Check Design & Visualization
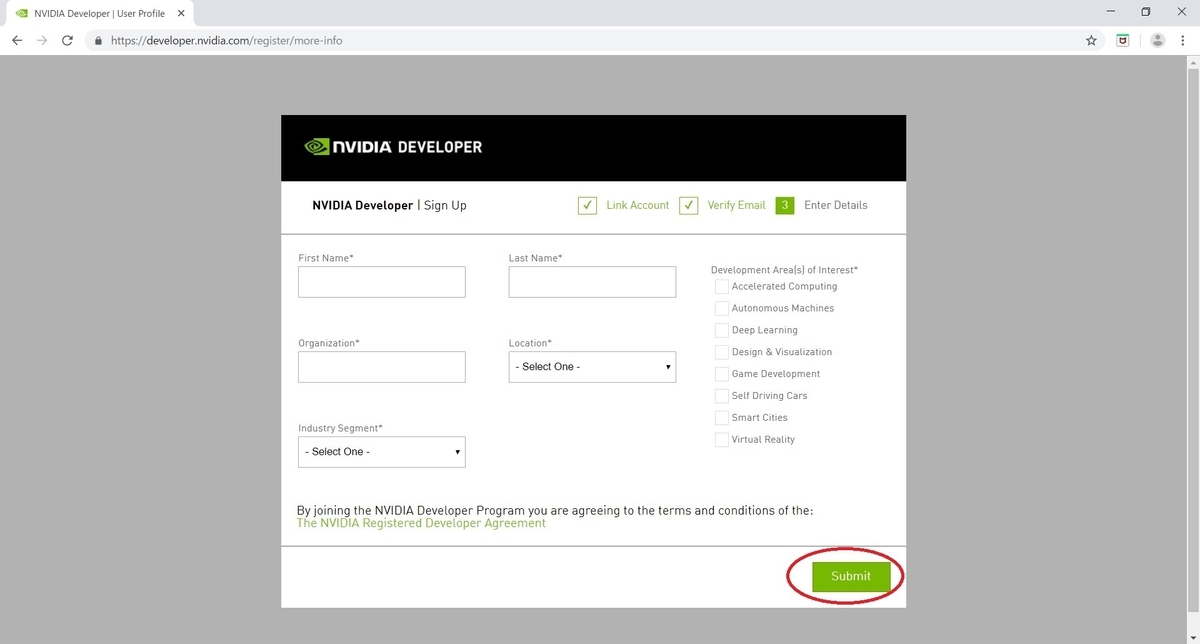Screen dimensions: 1200x644 [x=722, y=352]
